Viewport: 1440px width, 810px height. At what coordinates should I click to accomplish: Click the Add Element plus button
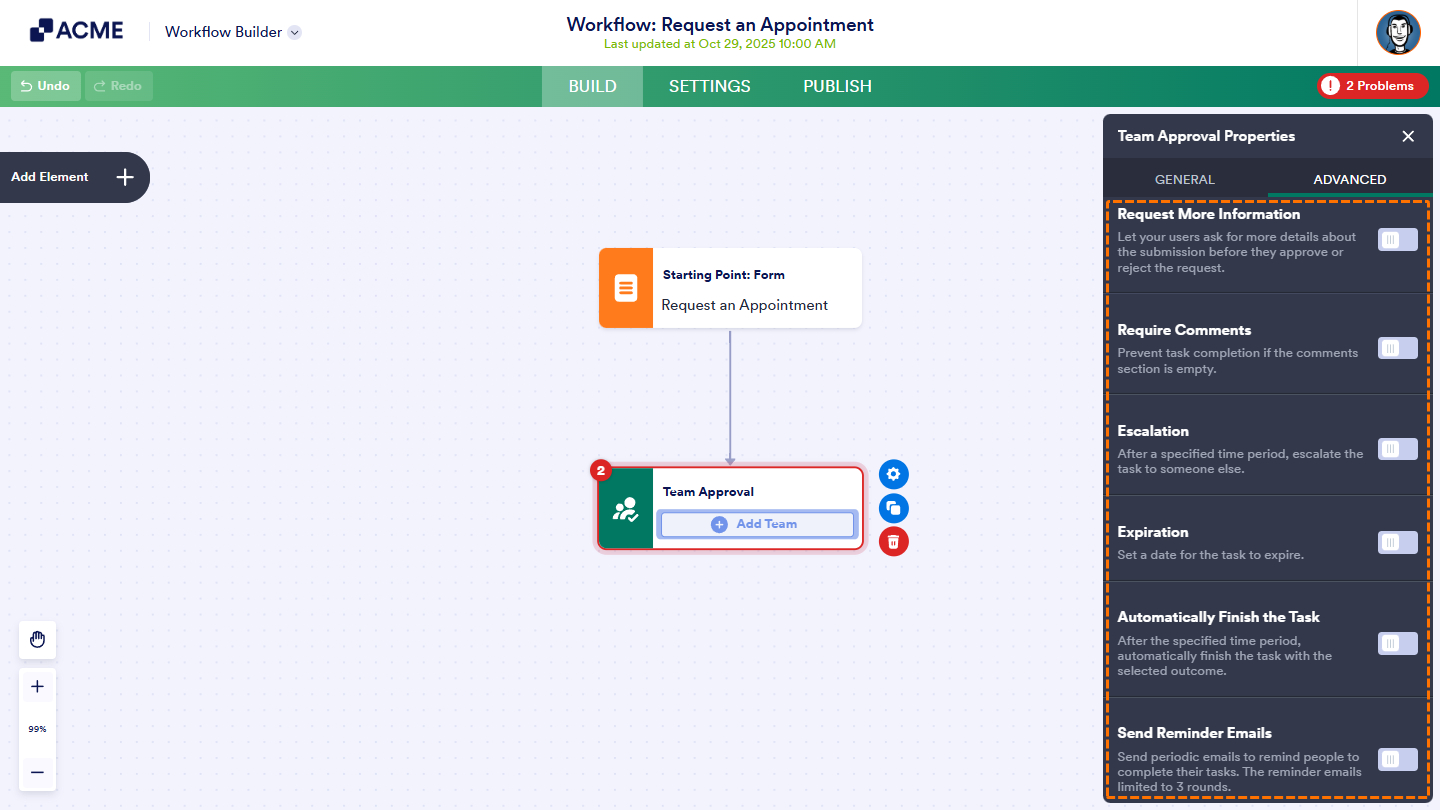click(125, 177)
